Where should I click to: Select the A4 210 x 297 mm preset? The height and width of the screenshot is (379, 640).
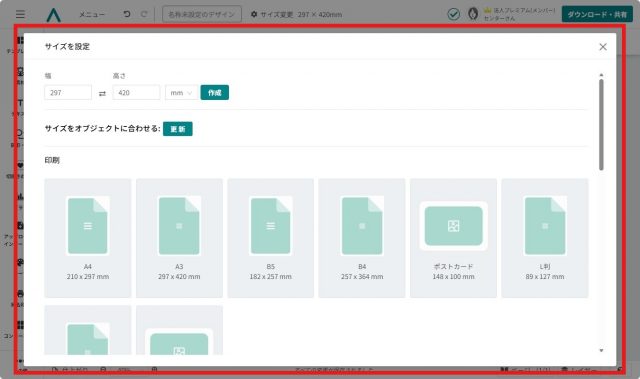[x=88, y=238]
